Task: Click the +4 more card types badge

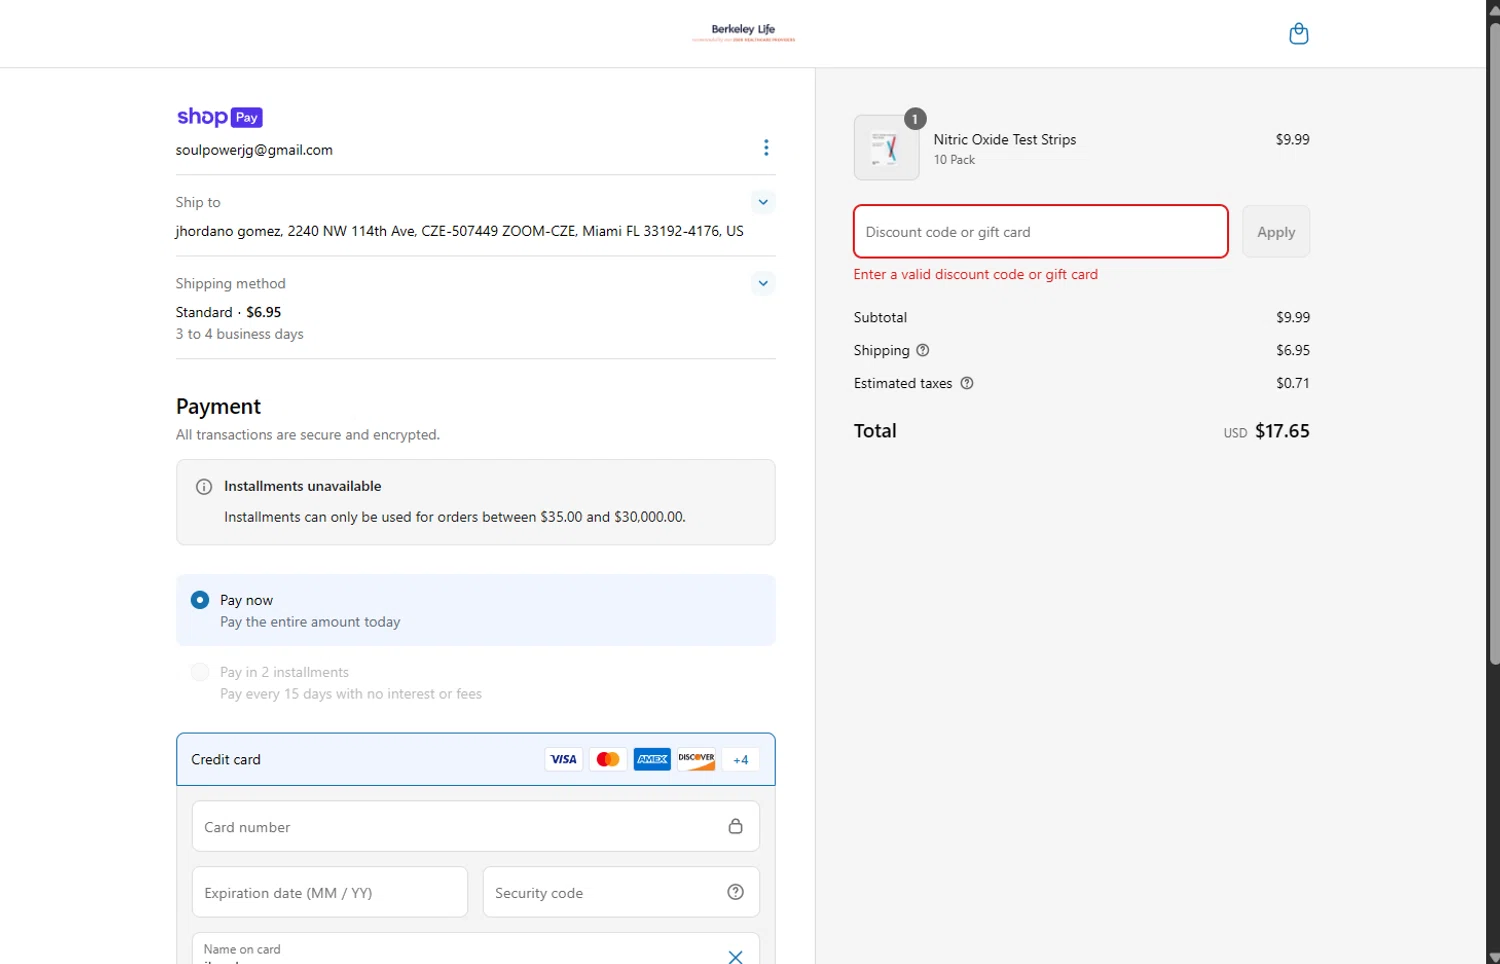Action: [740, 760]
